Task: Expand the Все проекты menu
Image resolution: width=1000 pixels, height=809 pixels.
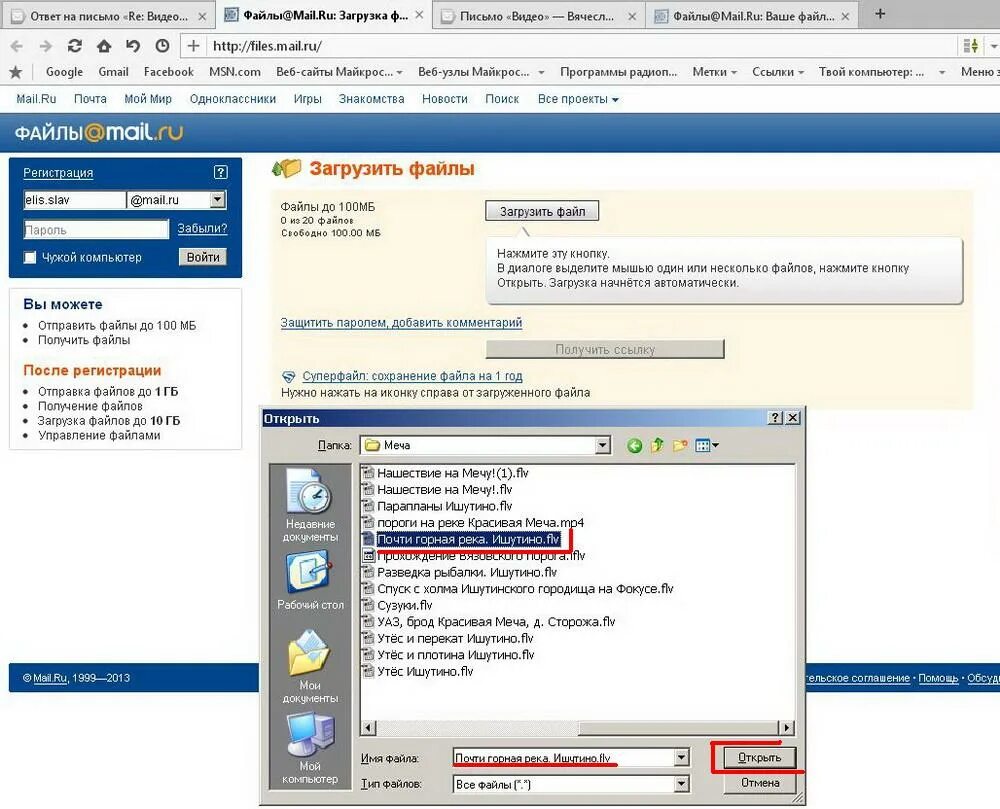Action: point(578,99)
